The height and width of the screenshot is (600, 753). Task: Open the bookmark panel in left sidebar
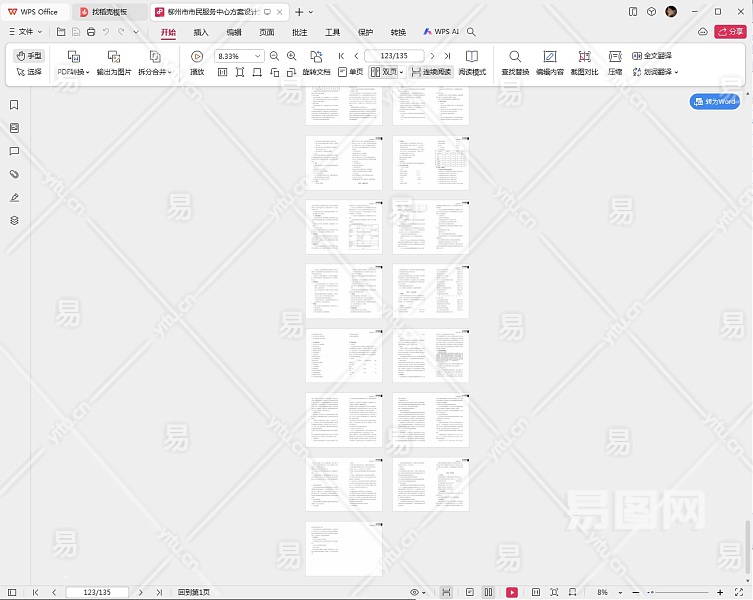[x=14, y=105]
